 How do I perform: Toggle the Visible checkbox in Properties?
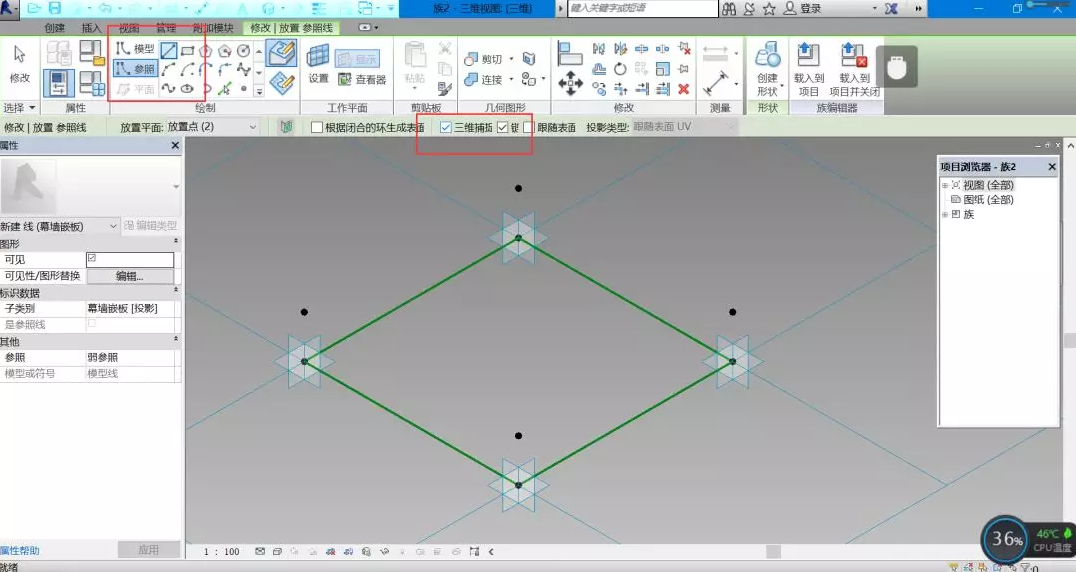pyautogui.click(x=92, y=259)
